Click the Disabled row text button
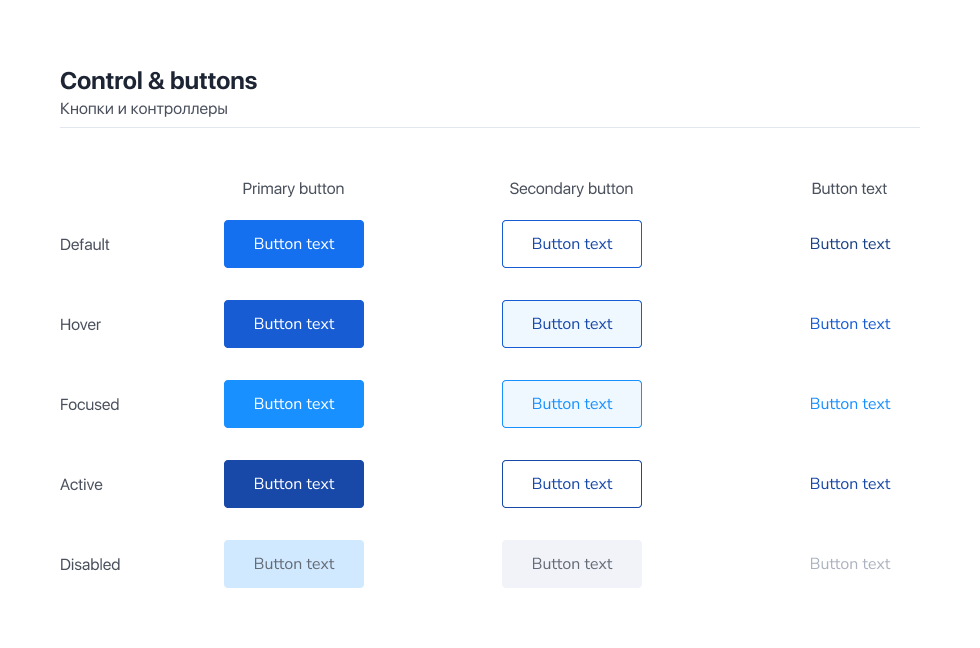Image resolution: width=980 pixels, height=648 pixels. tap(850, 564)
